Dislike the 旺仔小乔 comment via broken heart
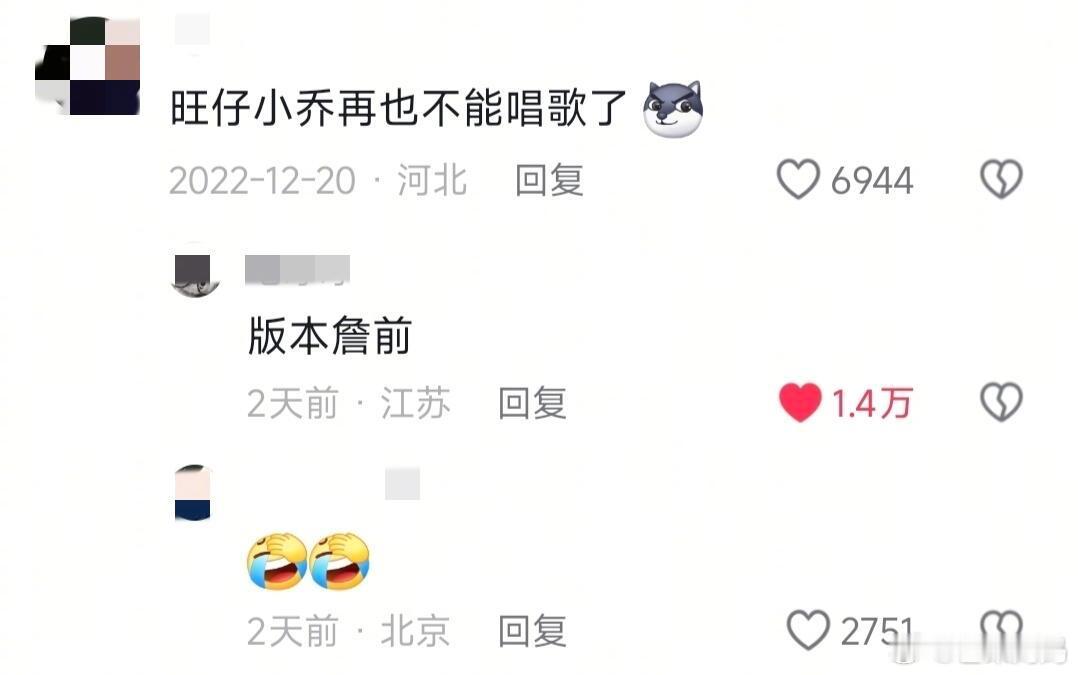Screen dimensions: 1078x675 [x=1001, y=179]
